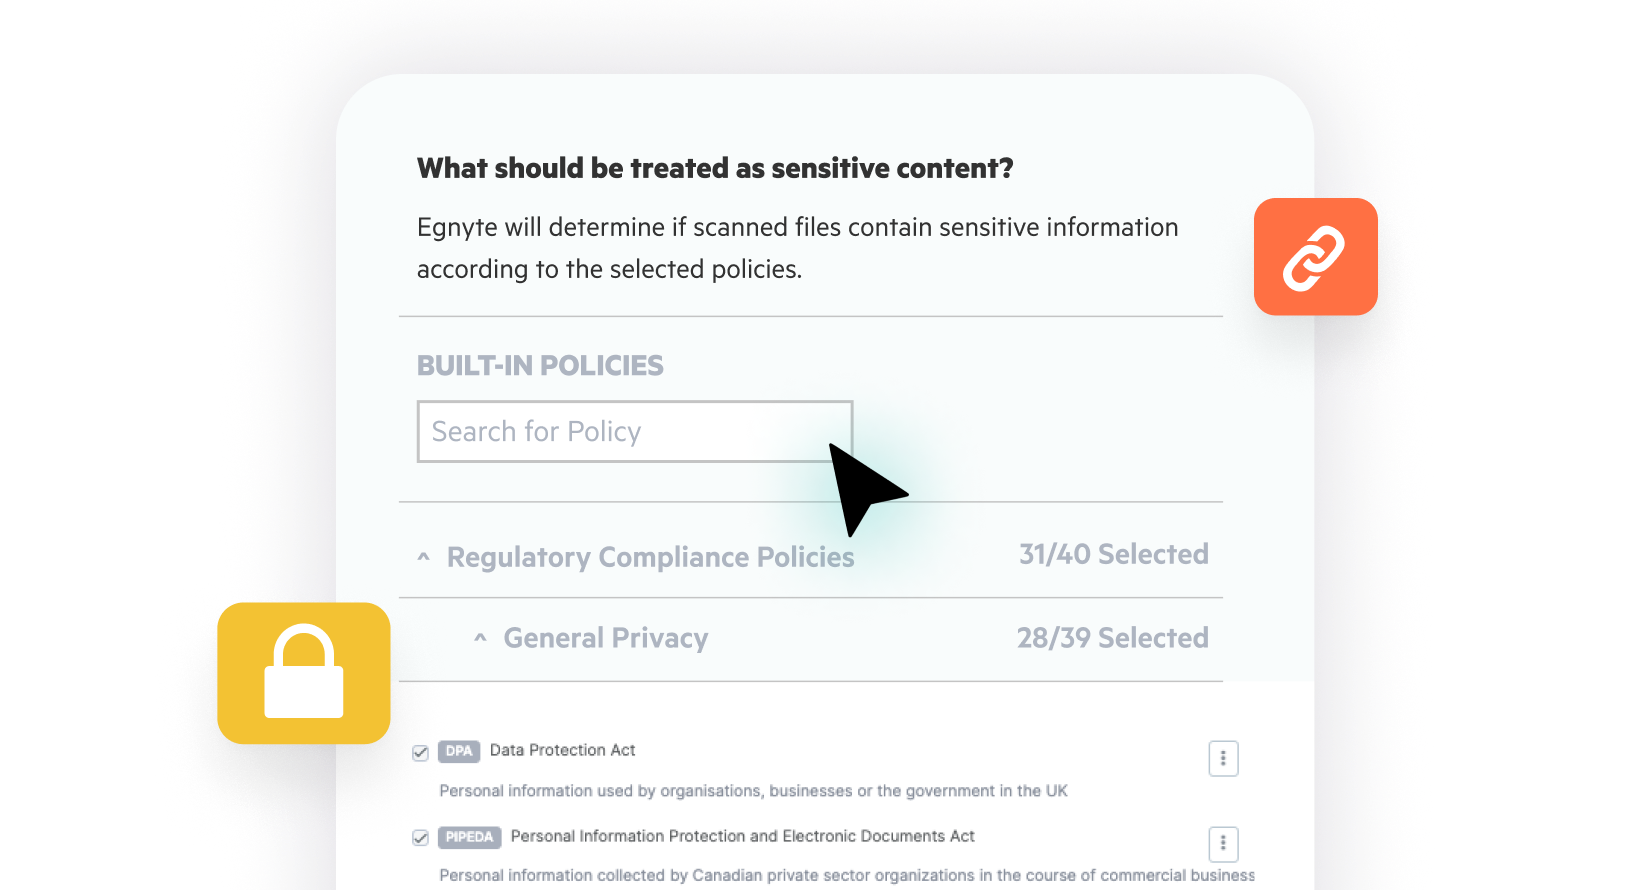Select the DPA policy badge
Image resolution: width=1638 pixels, height=890 pixels.
pyautogui.click(x=459, y=751)
